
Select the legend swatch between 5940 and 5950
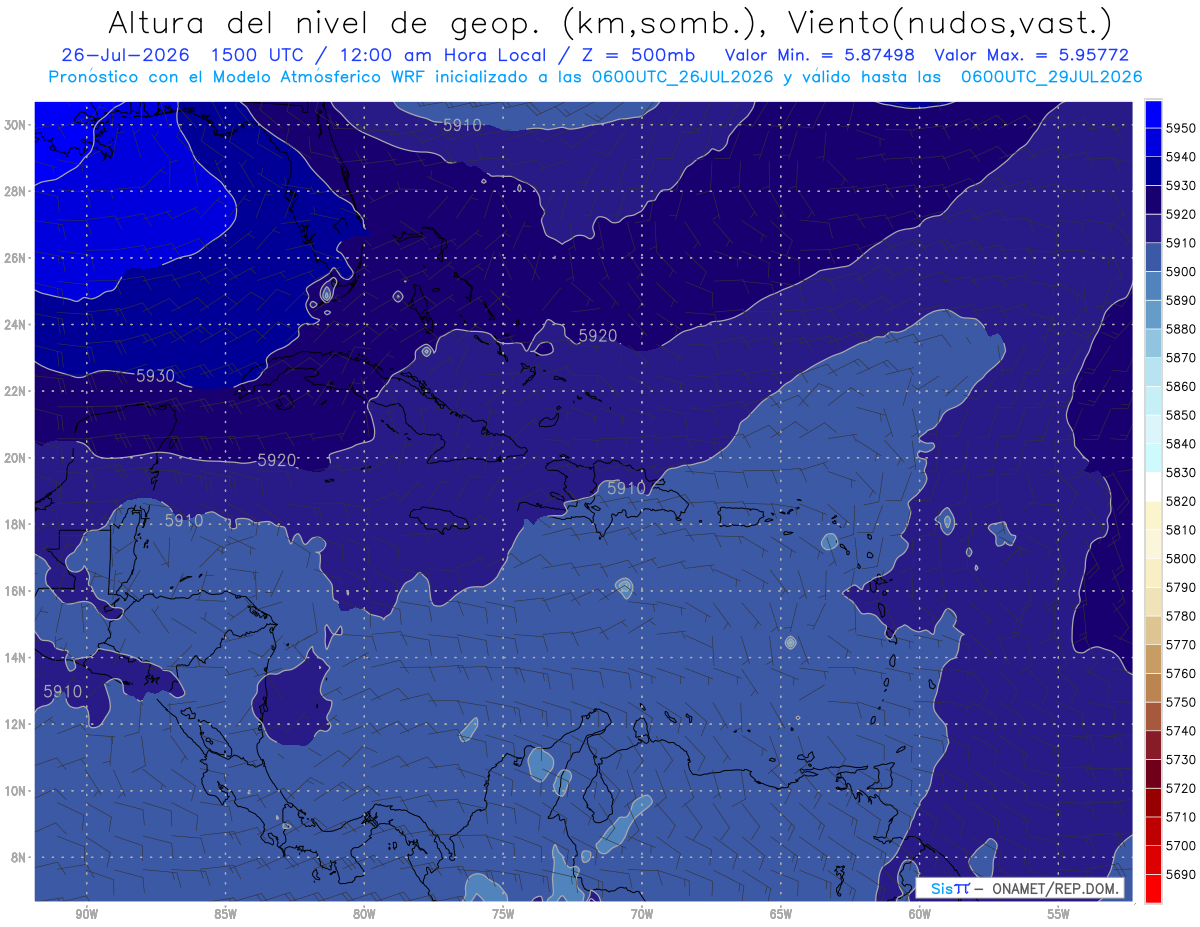tap(1153, 142)
